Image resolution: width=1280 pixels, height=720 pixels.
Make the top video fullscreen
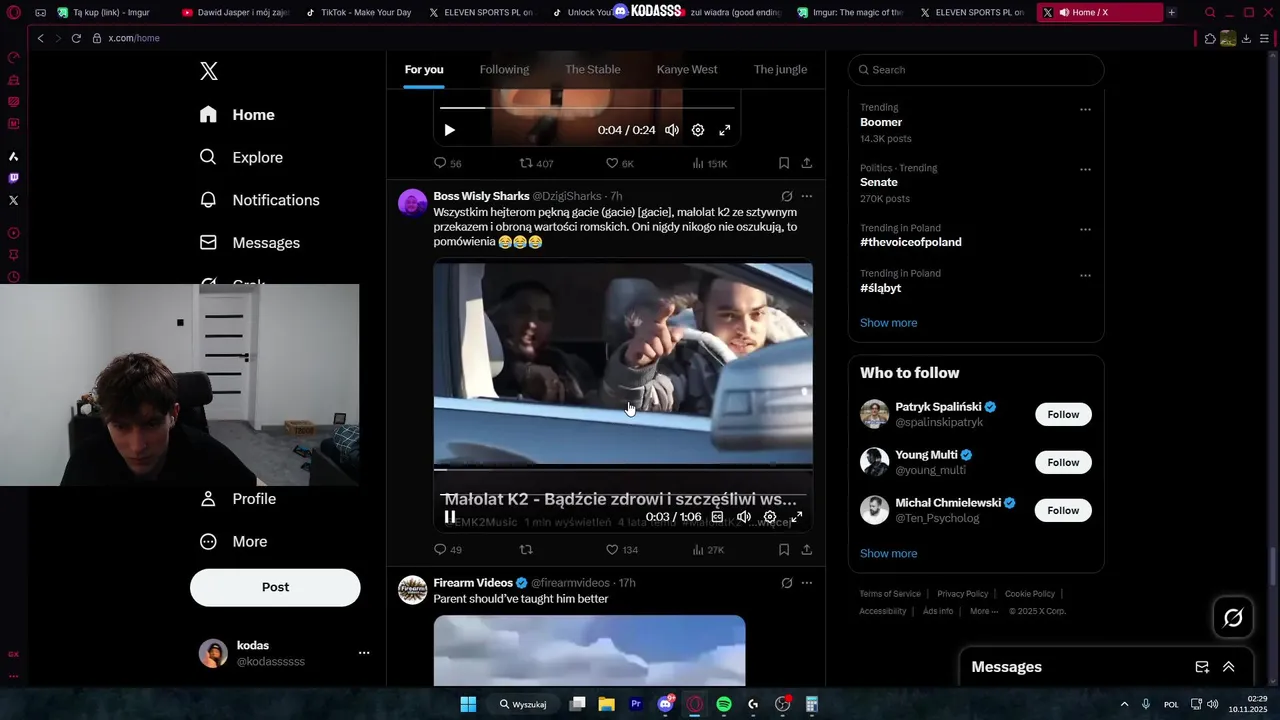725,130
